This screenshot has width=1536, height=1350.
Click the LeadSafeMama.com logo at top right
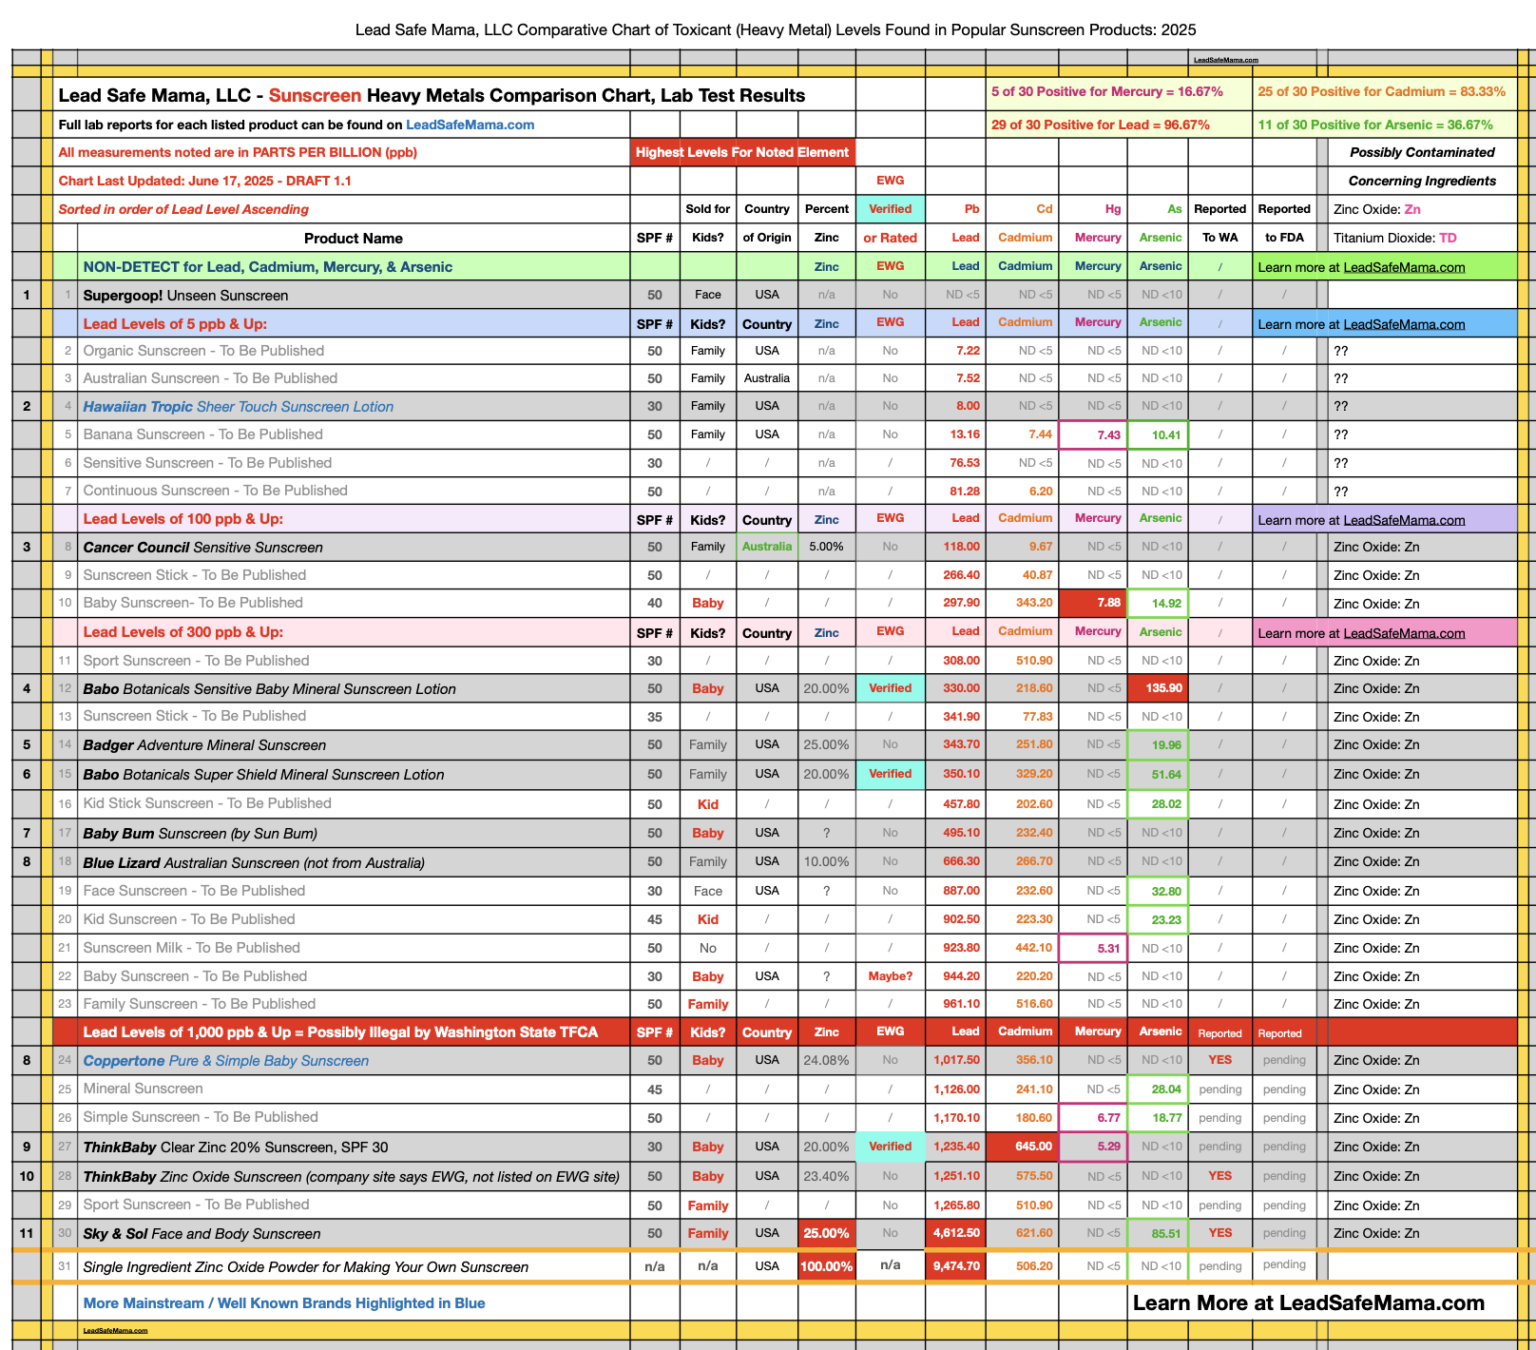pos(1225,60)
